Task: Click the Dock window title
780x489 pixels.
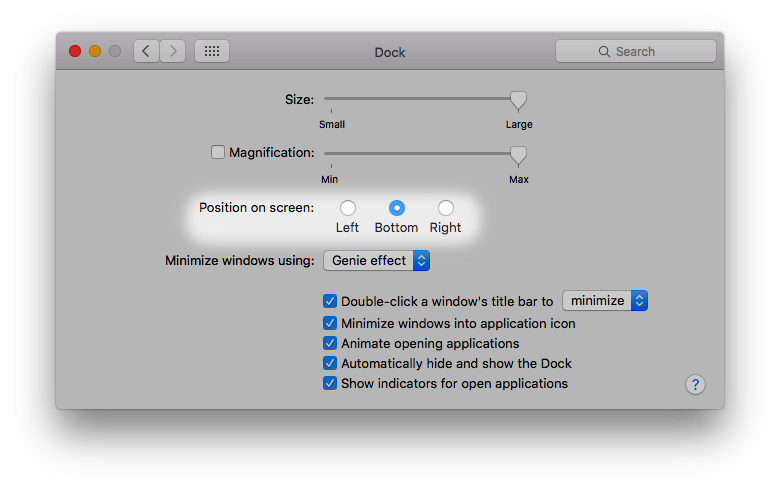Action: point(390,52)
